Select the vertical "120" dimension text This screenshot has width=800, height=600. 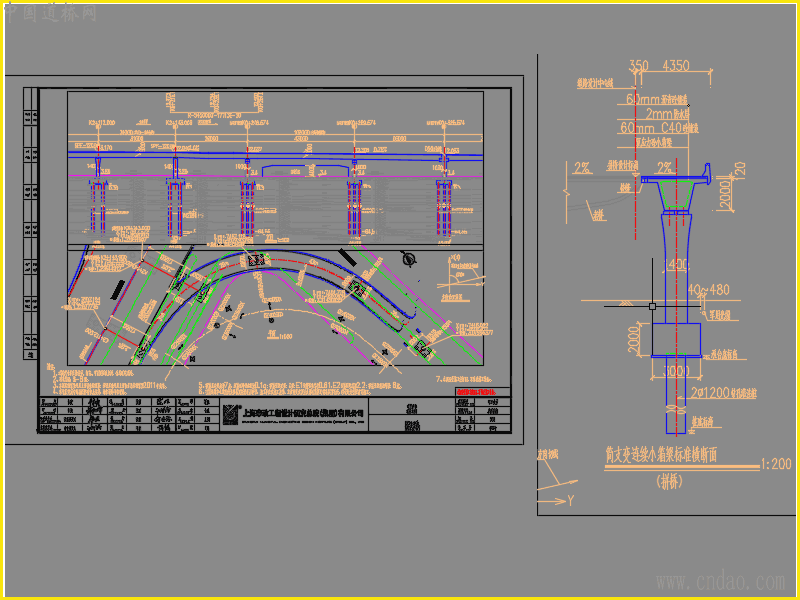pyautogui.click(x=741, y=169)
